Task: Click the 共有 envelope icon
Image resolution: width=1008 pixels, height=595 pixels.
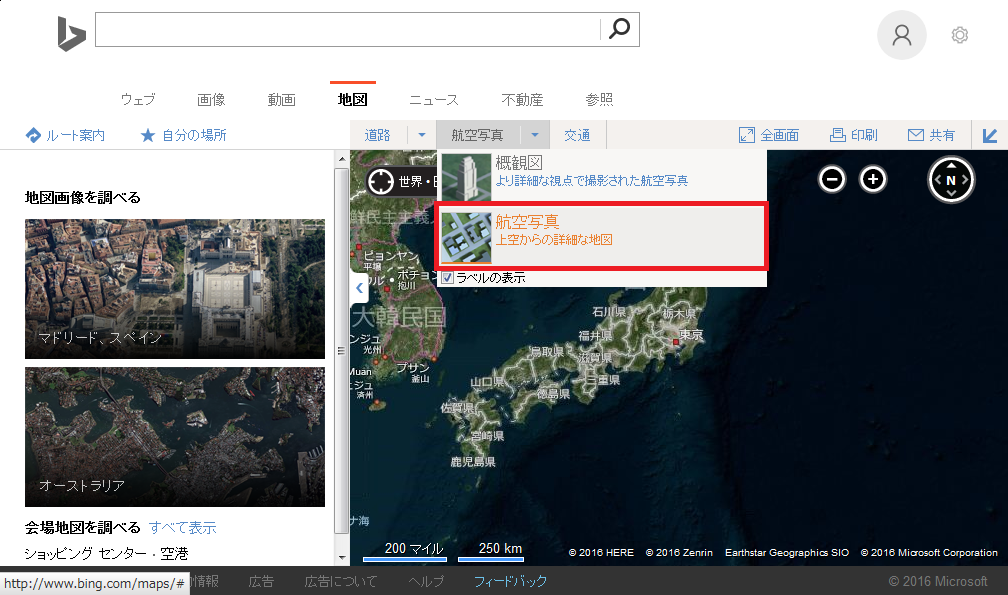Action: coord(915,135)
